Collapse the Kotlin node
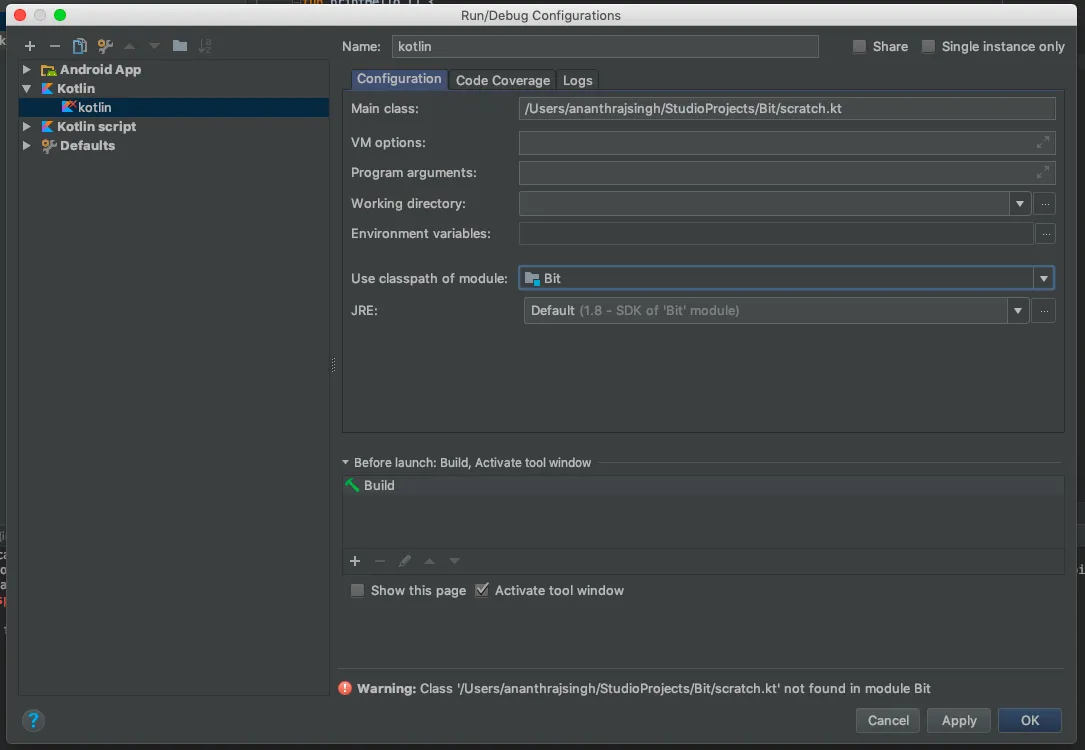The height and width of the screenshot is (750, 1085). tap(26, 89)
